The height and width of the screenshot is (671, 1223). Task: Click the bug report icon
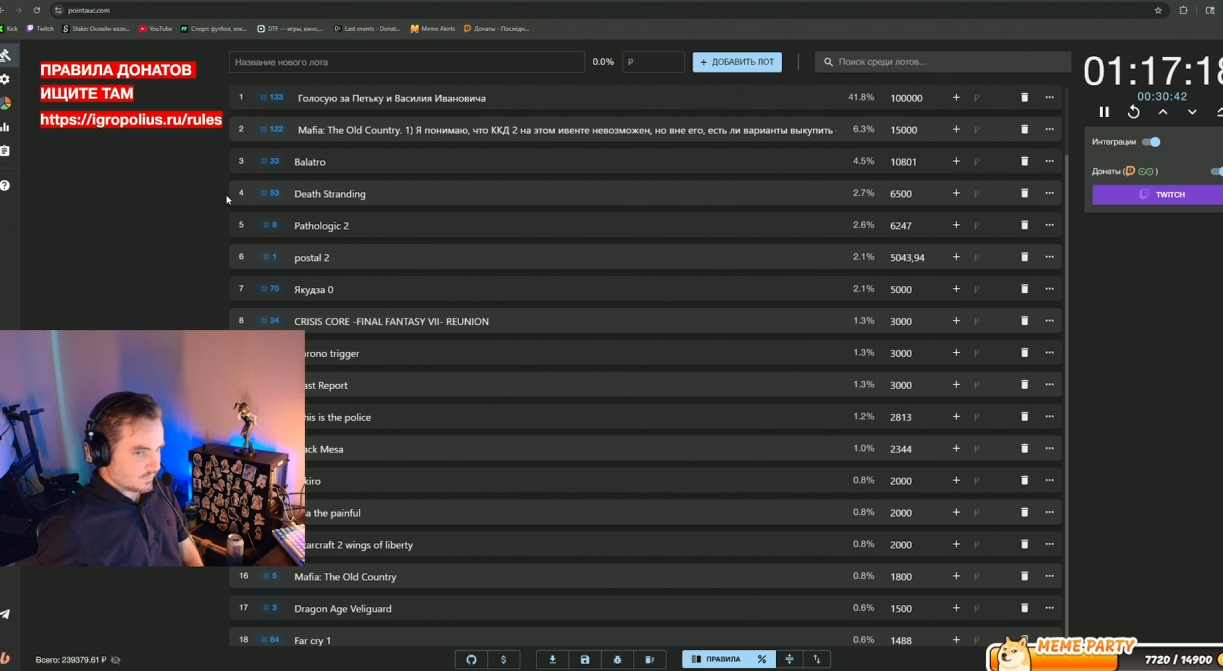[x=617, y=660]
